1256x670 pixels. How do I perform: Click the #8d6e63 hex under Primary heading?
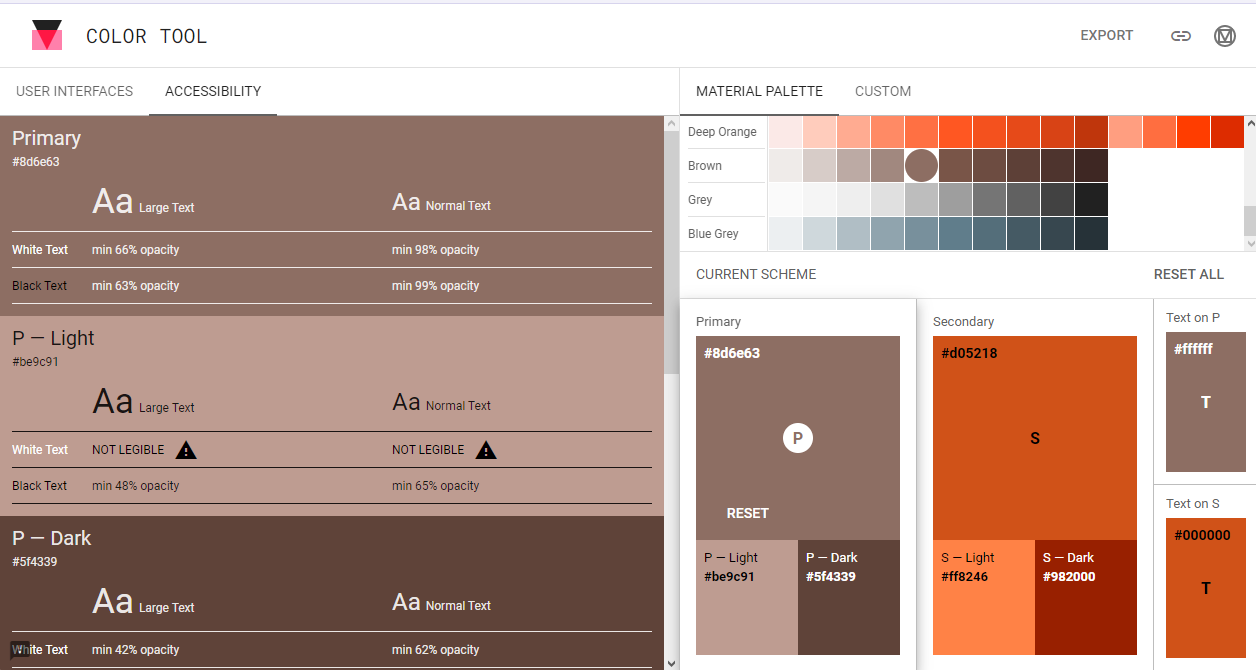[36, 162]
